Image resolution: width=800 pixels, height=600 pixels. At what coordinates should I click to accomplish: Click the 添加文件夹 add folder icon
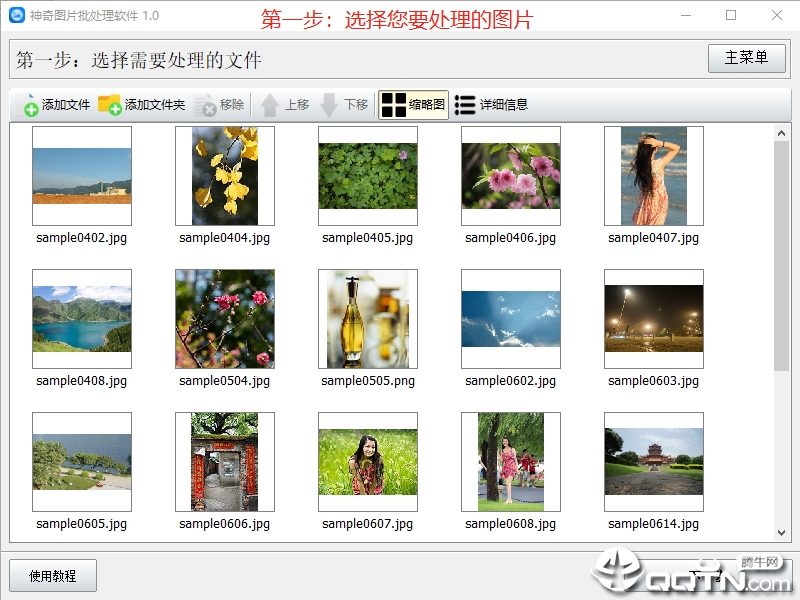point(109,105)
